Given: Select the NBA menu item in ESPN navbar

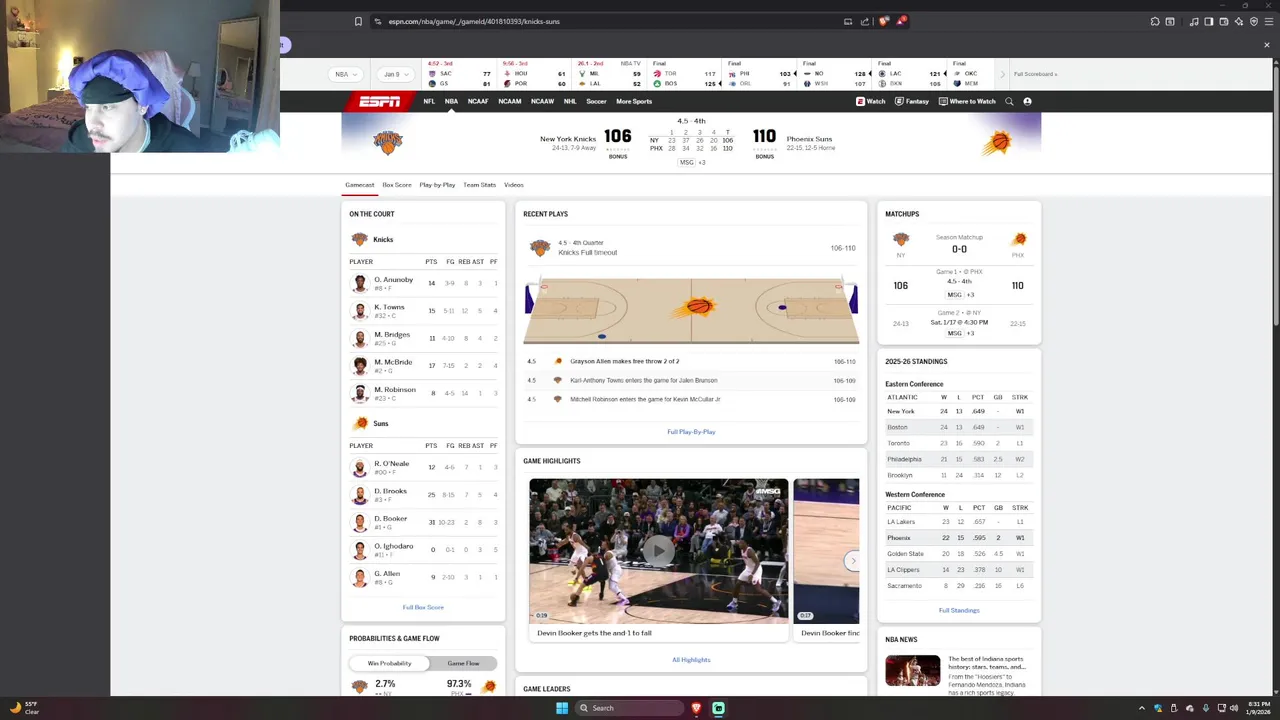Looking at the screenshot, I should [x=451, y=101].
